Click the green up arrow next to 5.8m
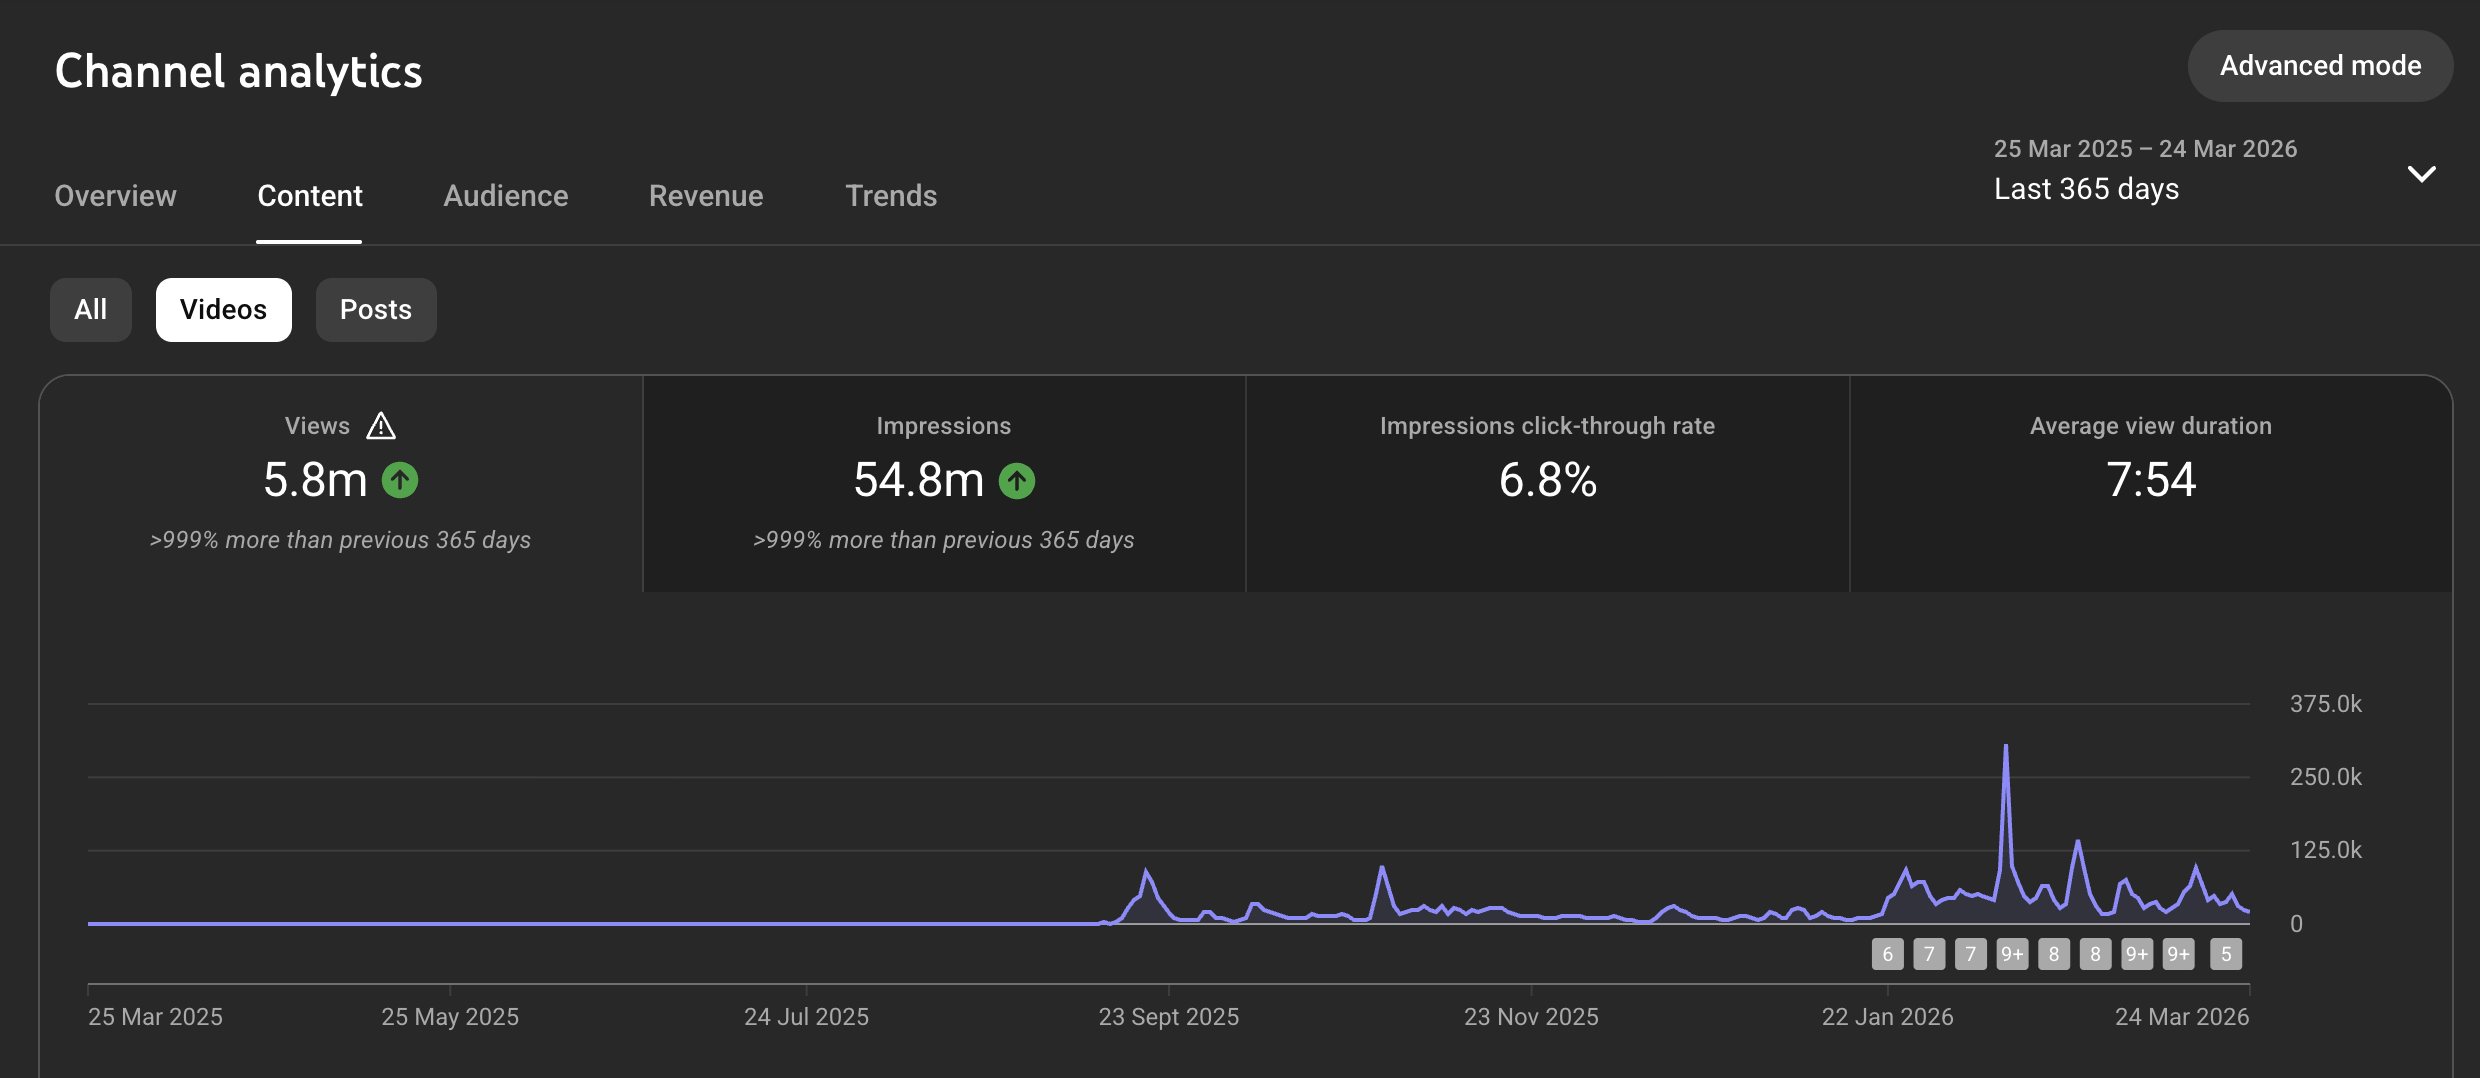 click(x=400, y=480)
